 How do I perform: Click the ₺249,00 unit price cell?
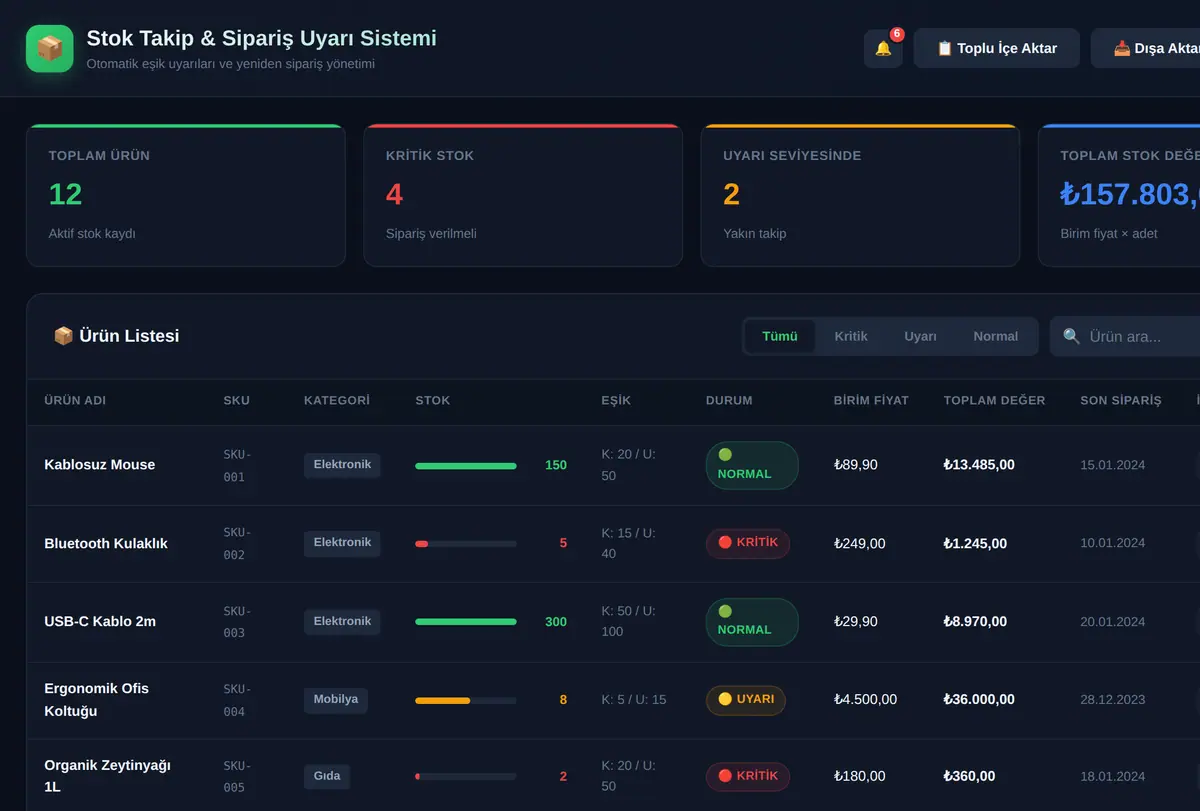pos(859,544)
